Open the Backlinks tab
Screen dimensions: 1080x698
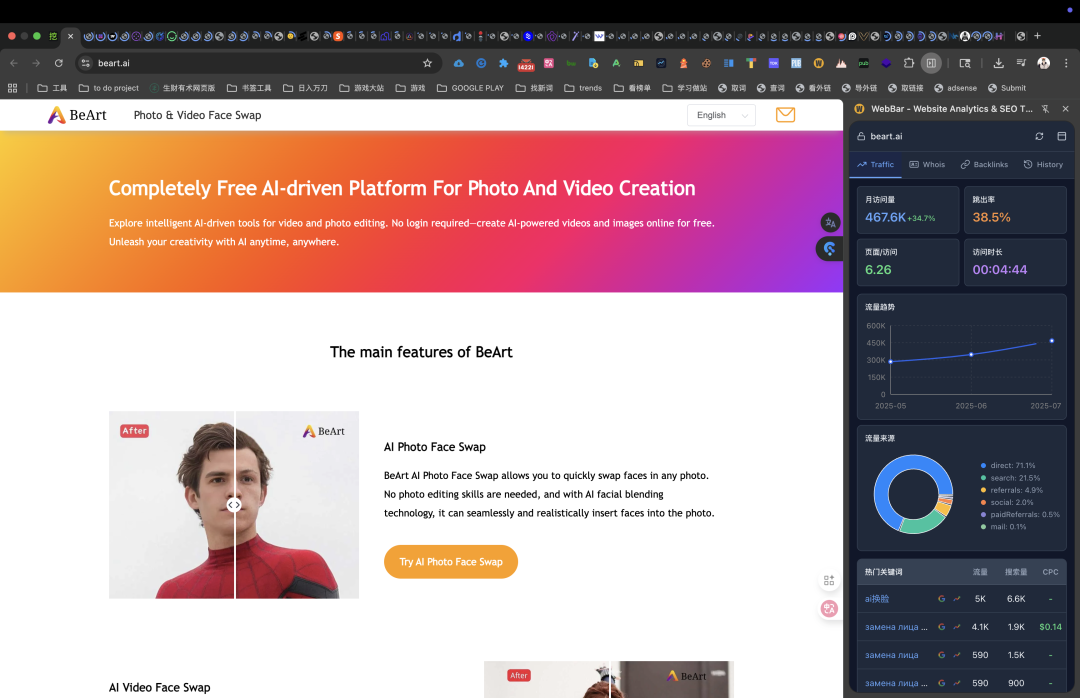984,165
